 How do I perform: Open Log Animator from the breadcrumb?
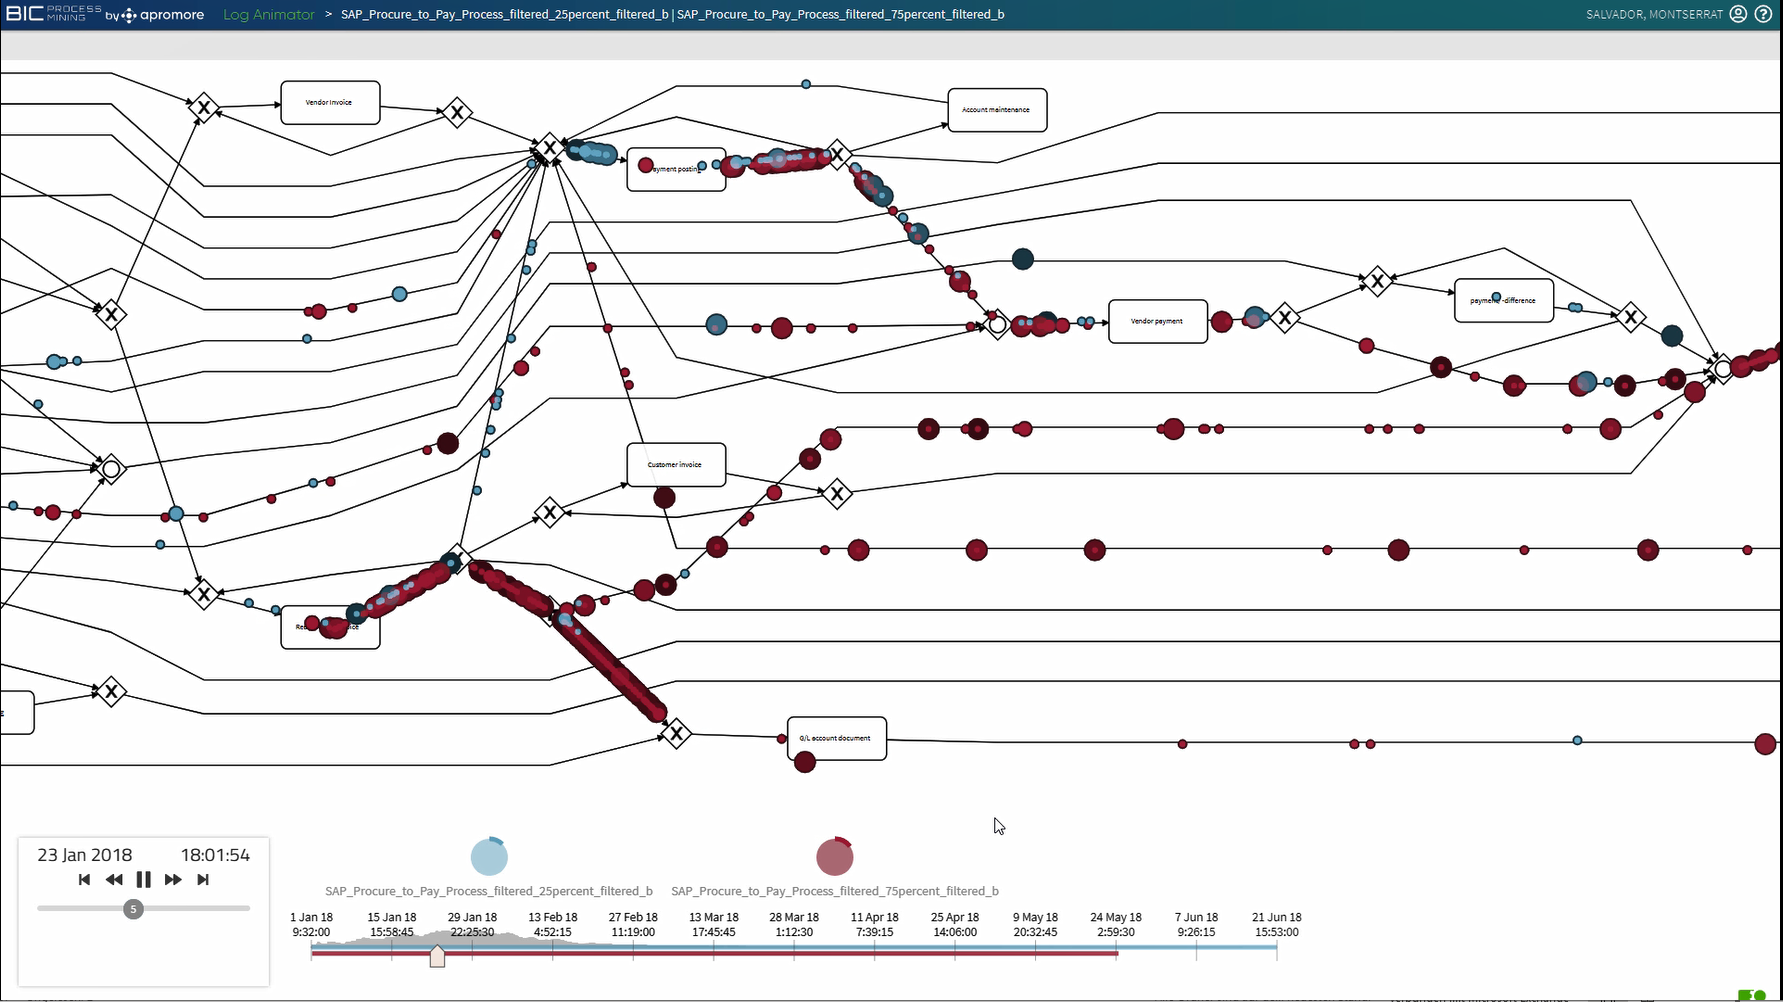(269, 15)
